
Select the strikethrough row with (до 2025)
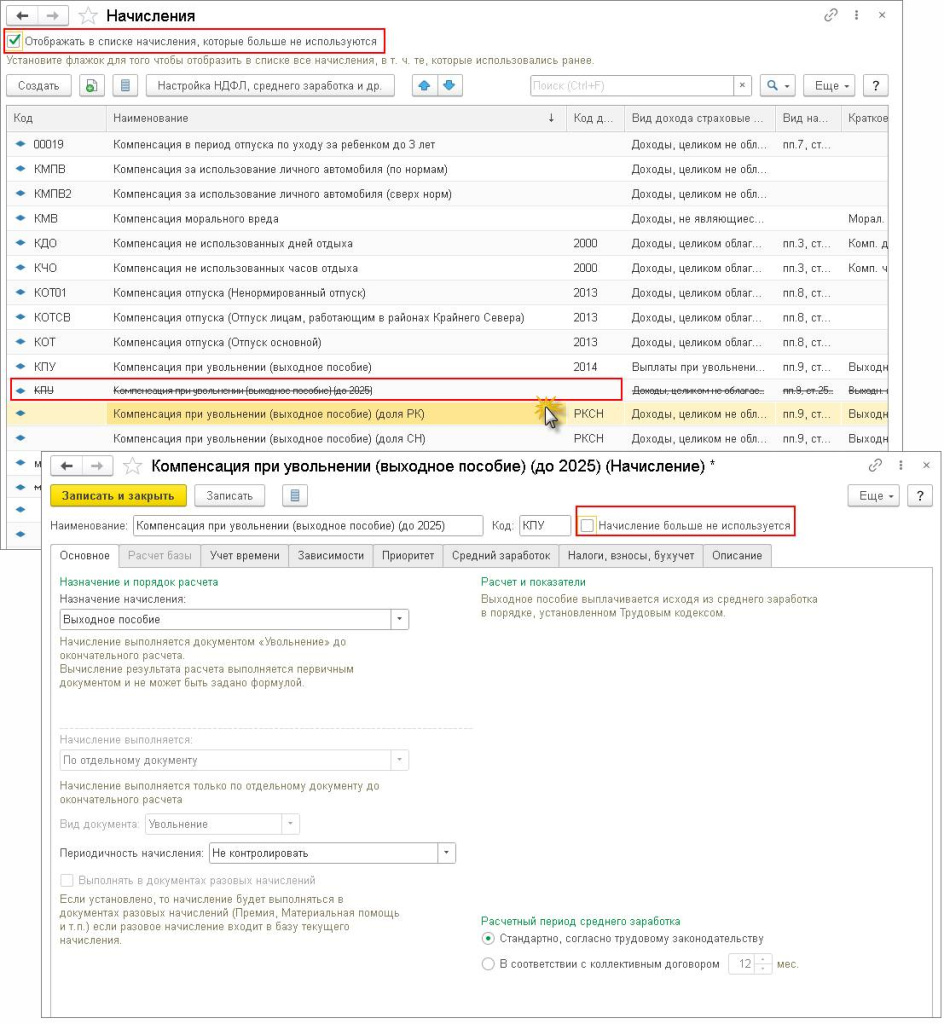coord(448,391)
